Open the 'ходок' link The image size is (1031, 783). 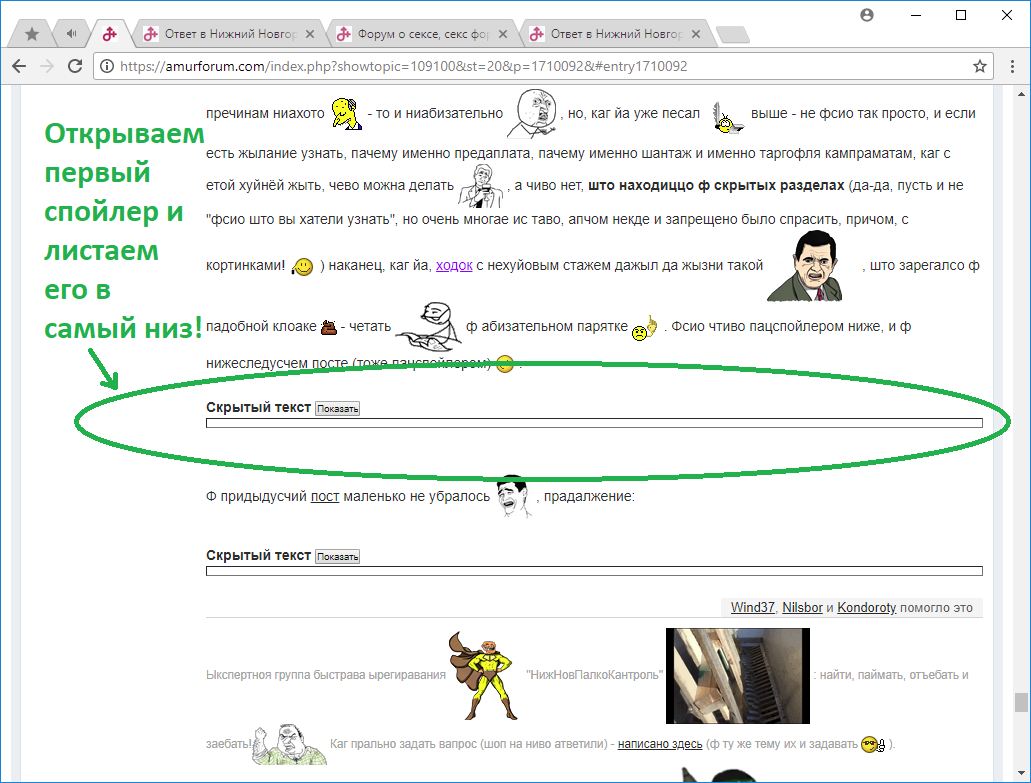pos(454,265)
